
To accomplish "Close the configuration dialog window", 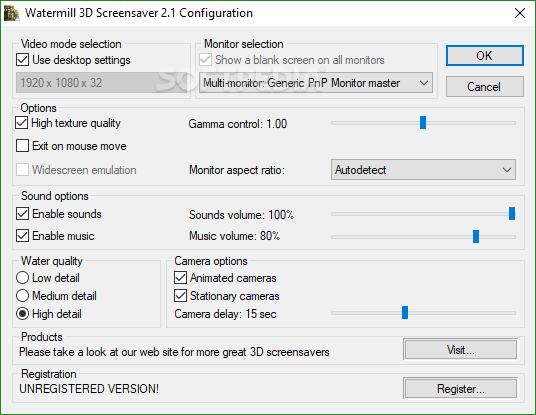I will pyautogui.click(x=520, y=13).
